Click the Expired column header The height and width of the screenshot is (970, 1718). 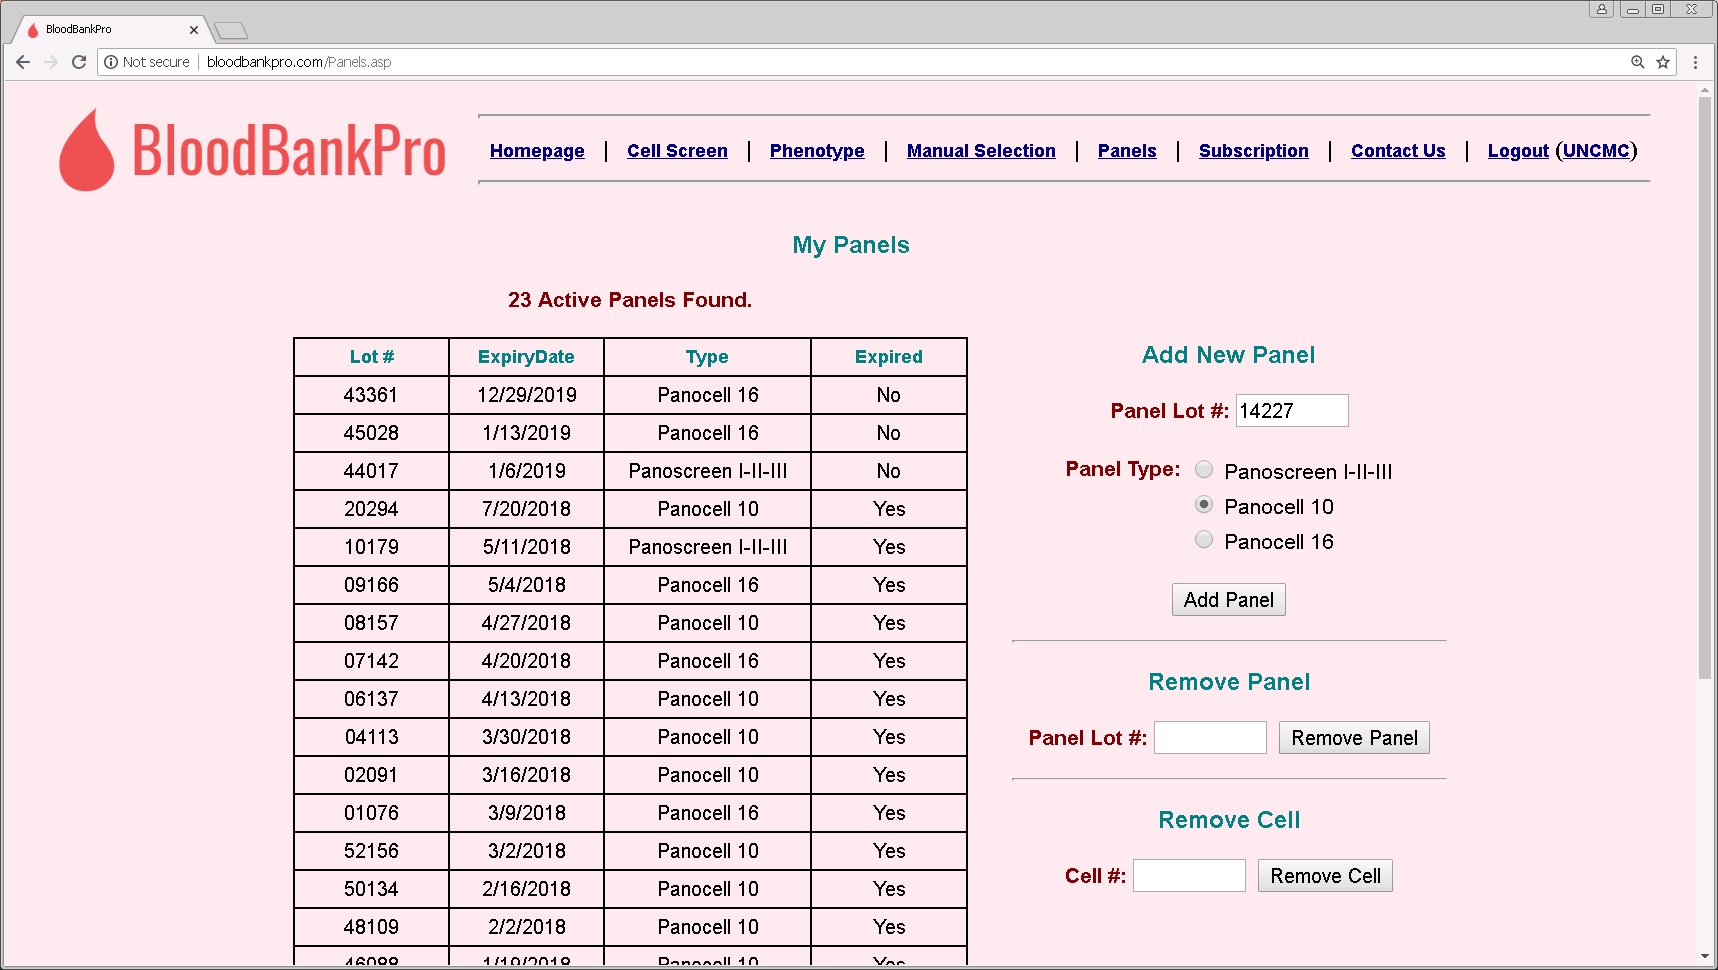click(x=889, y=357)
